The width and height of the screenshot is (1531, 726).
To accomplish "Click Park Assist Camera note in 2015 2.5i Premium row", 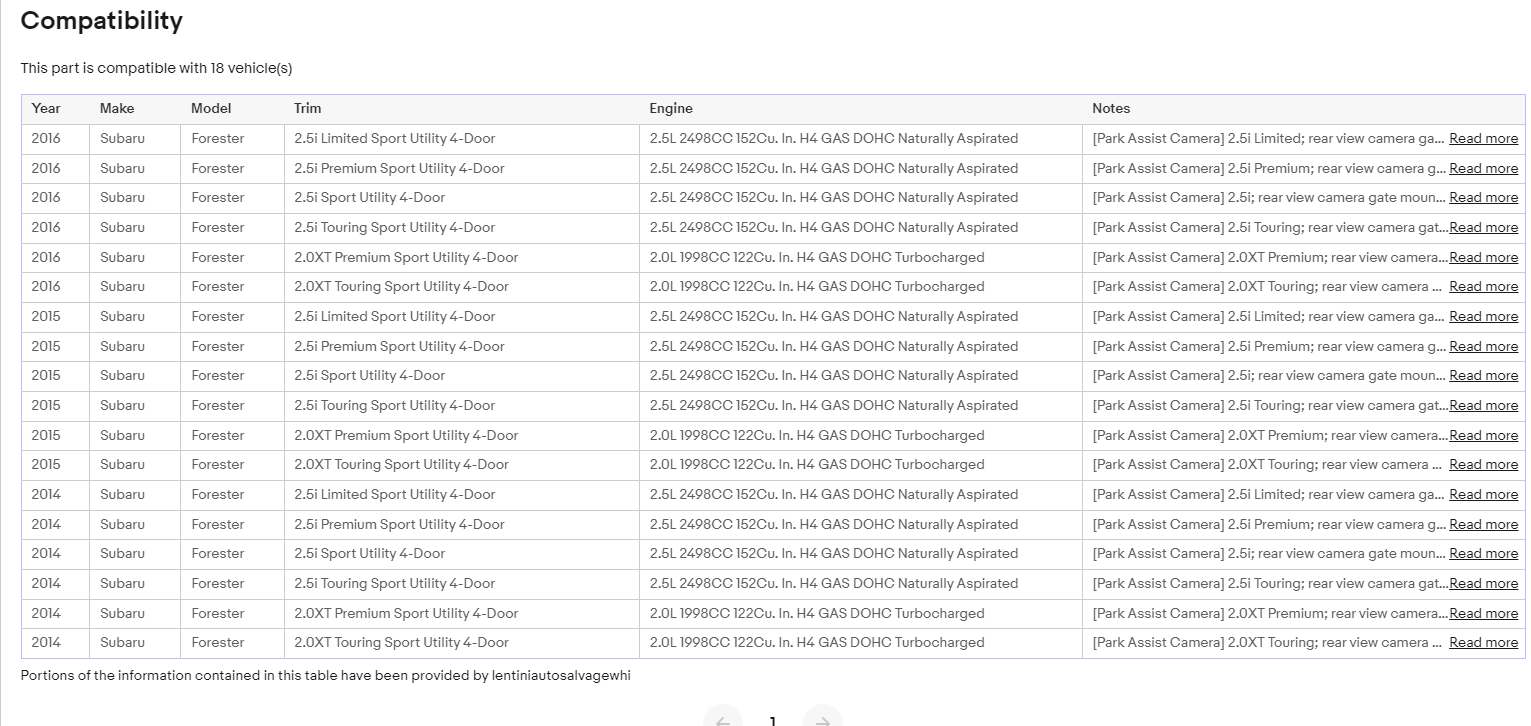I will tap(1270, 346).
